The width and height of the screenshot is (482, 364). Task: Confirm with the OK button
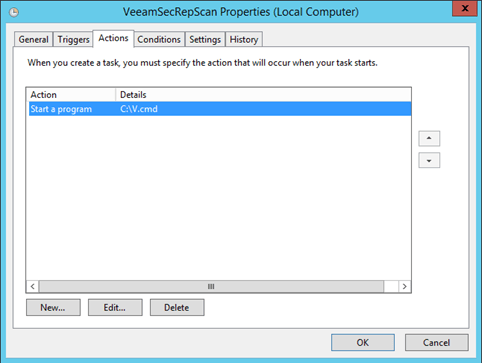coord(363,343)
